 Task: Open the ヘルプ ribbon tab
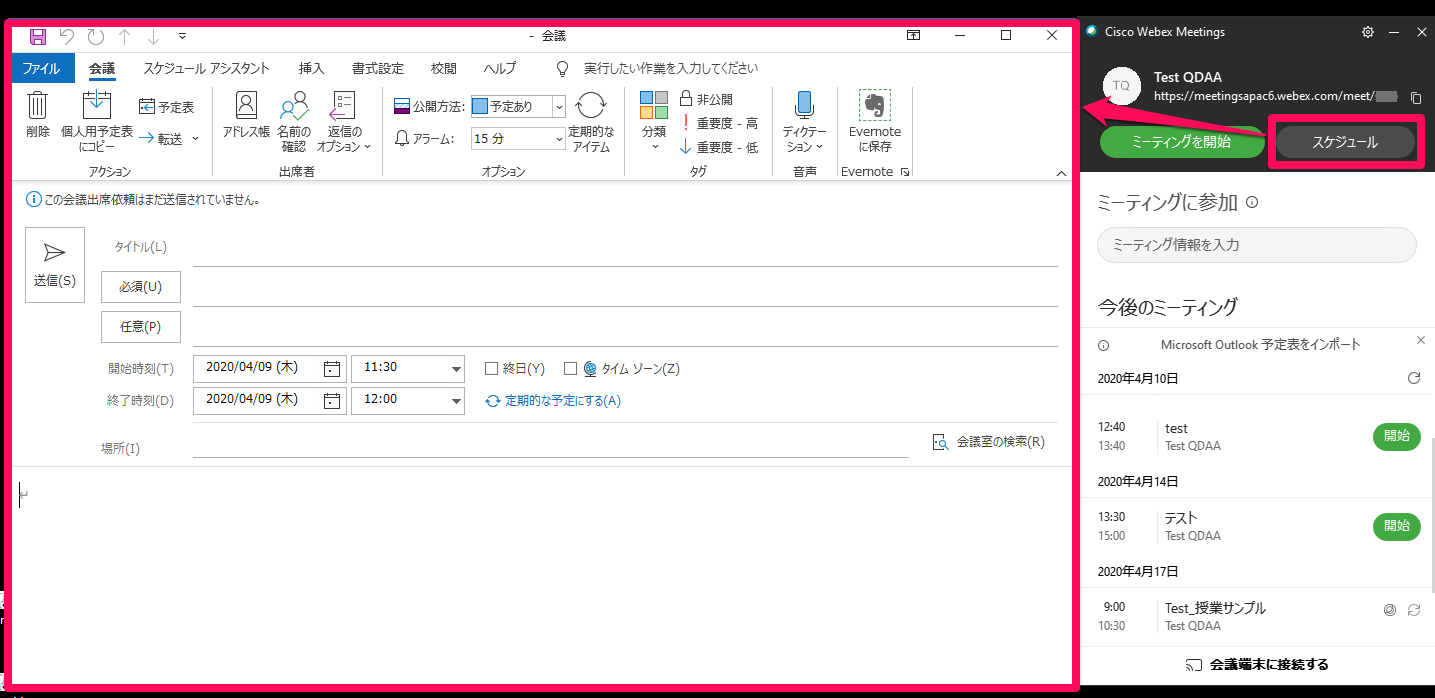click(x=500, y=69)
